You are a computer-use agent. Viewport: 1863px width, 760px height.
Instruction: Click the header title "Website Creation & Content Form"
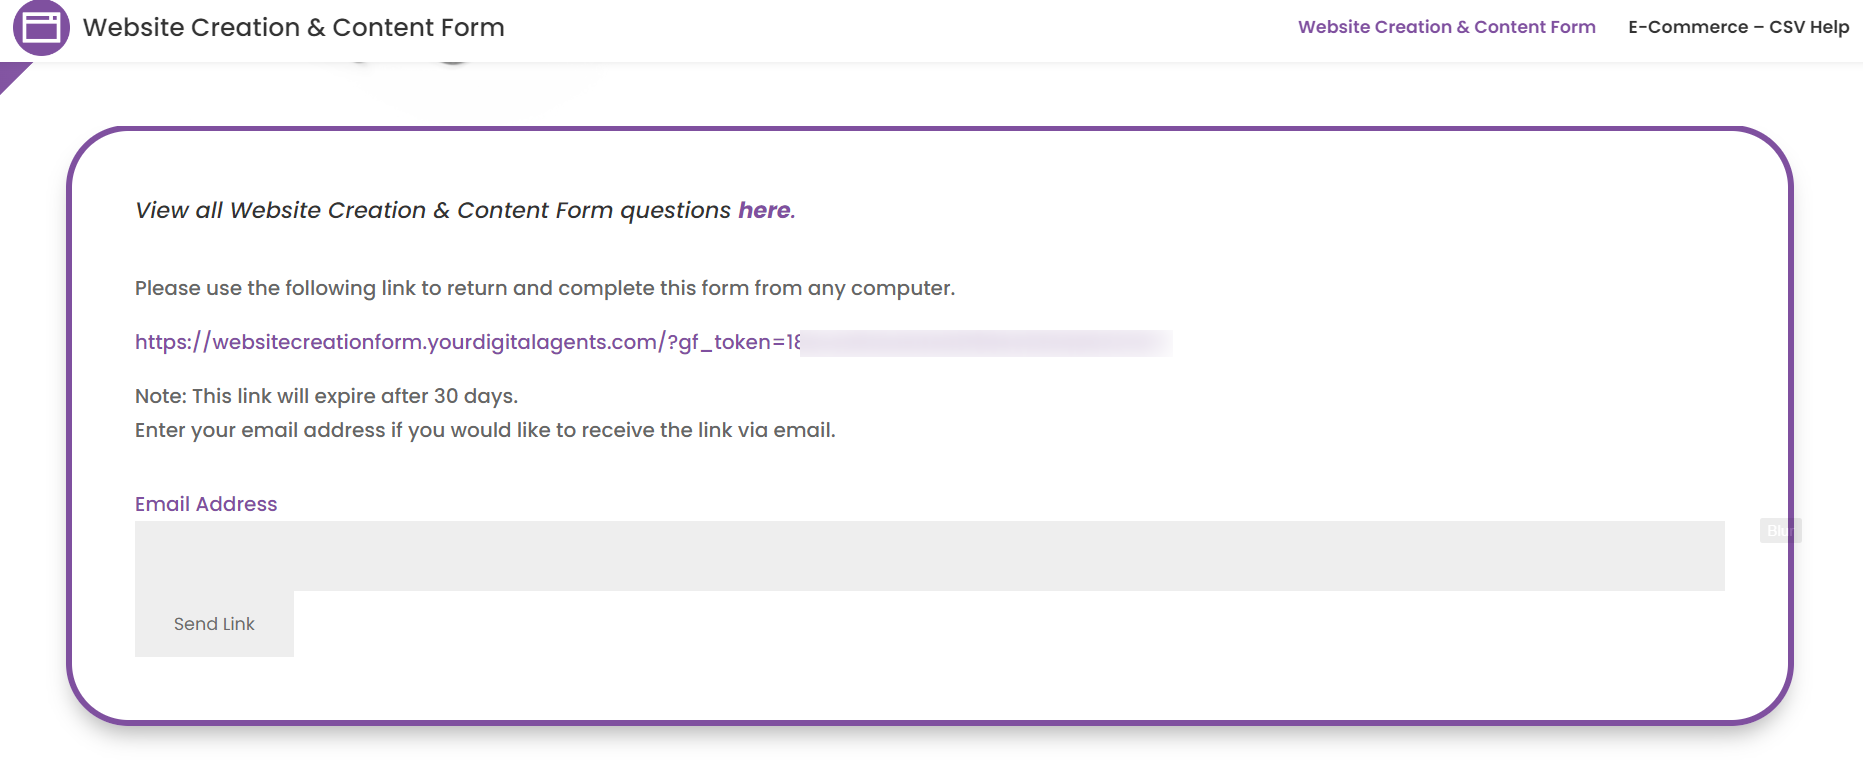point(293,28)
